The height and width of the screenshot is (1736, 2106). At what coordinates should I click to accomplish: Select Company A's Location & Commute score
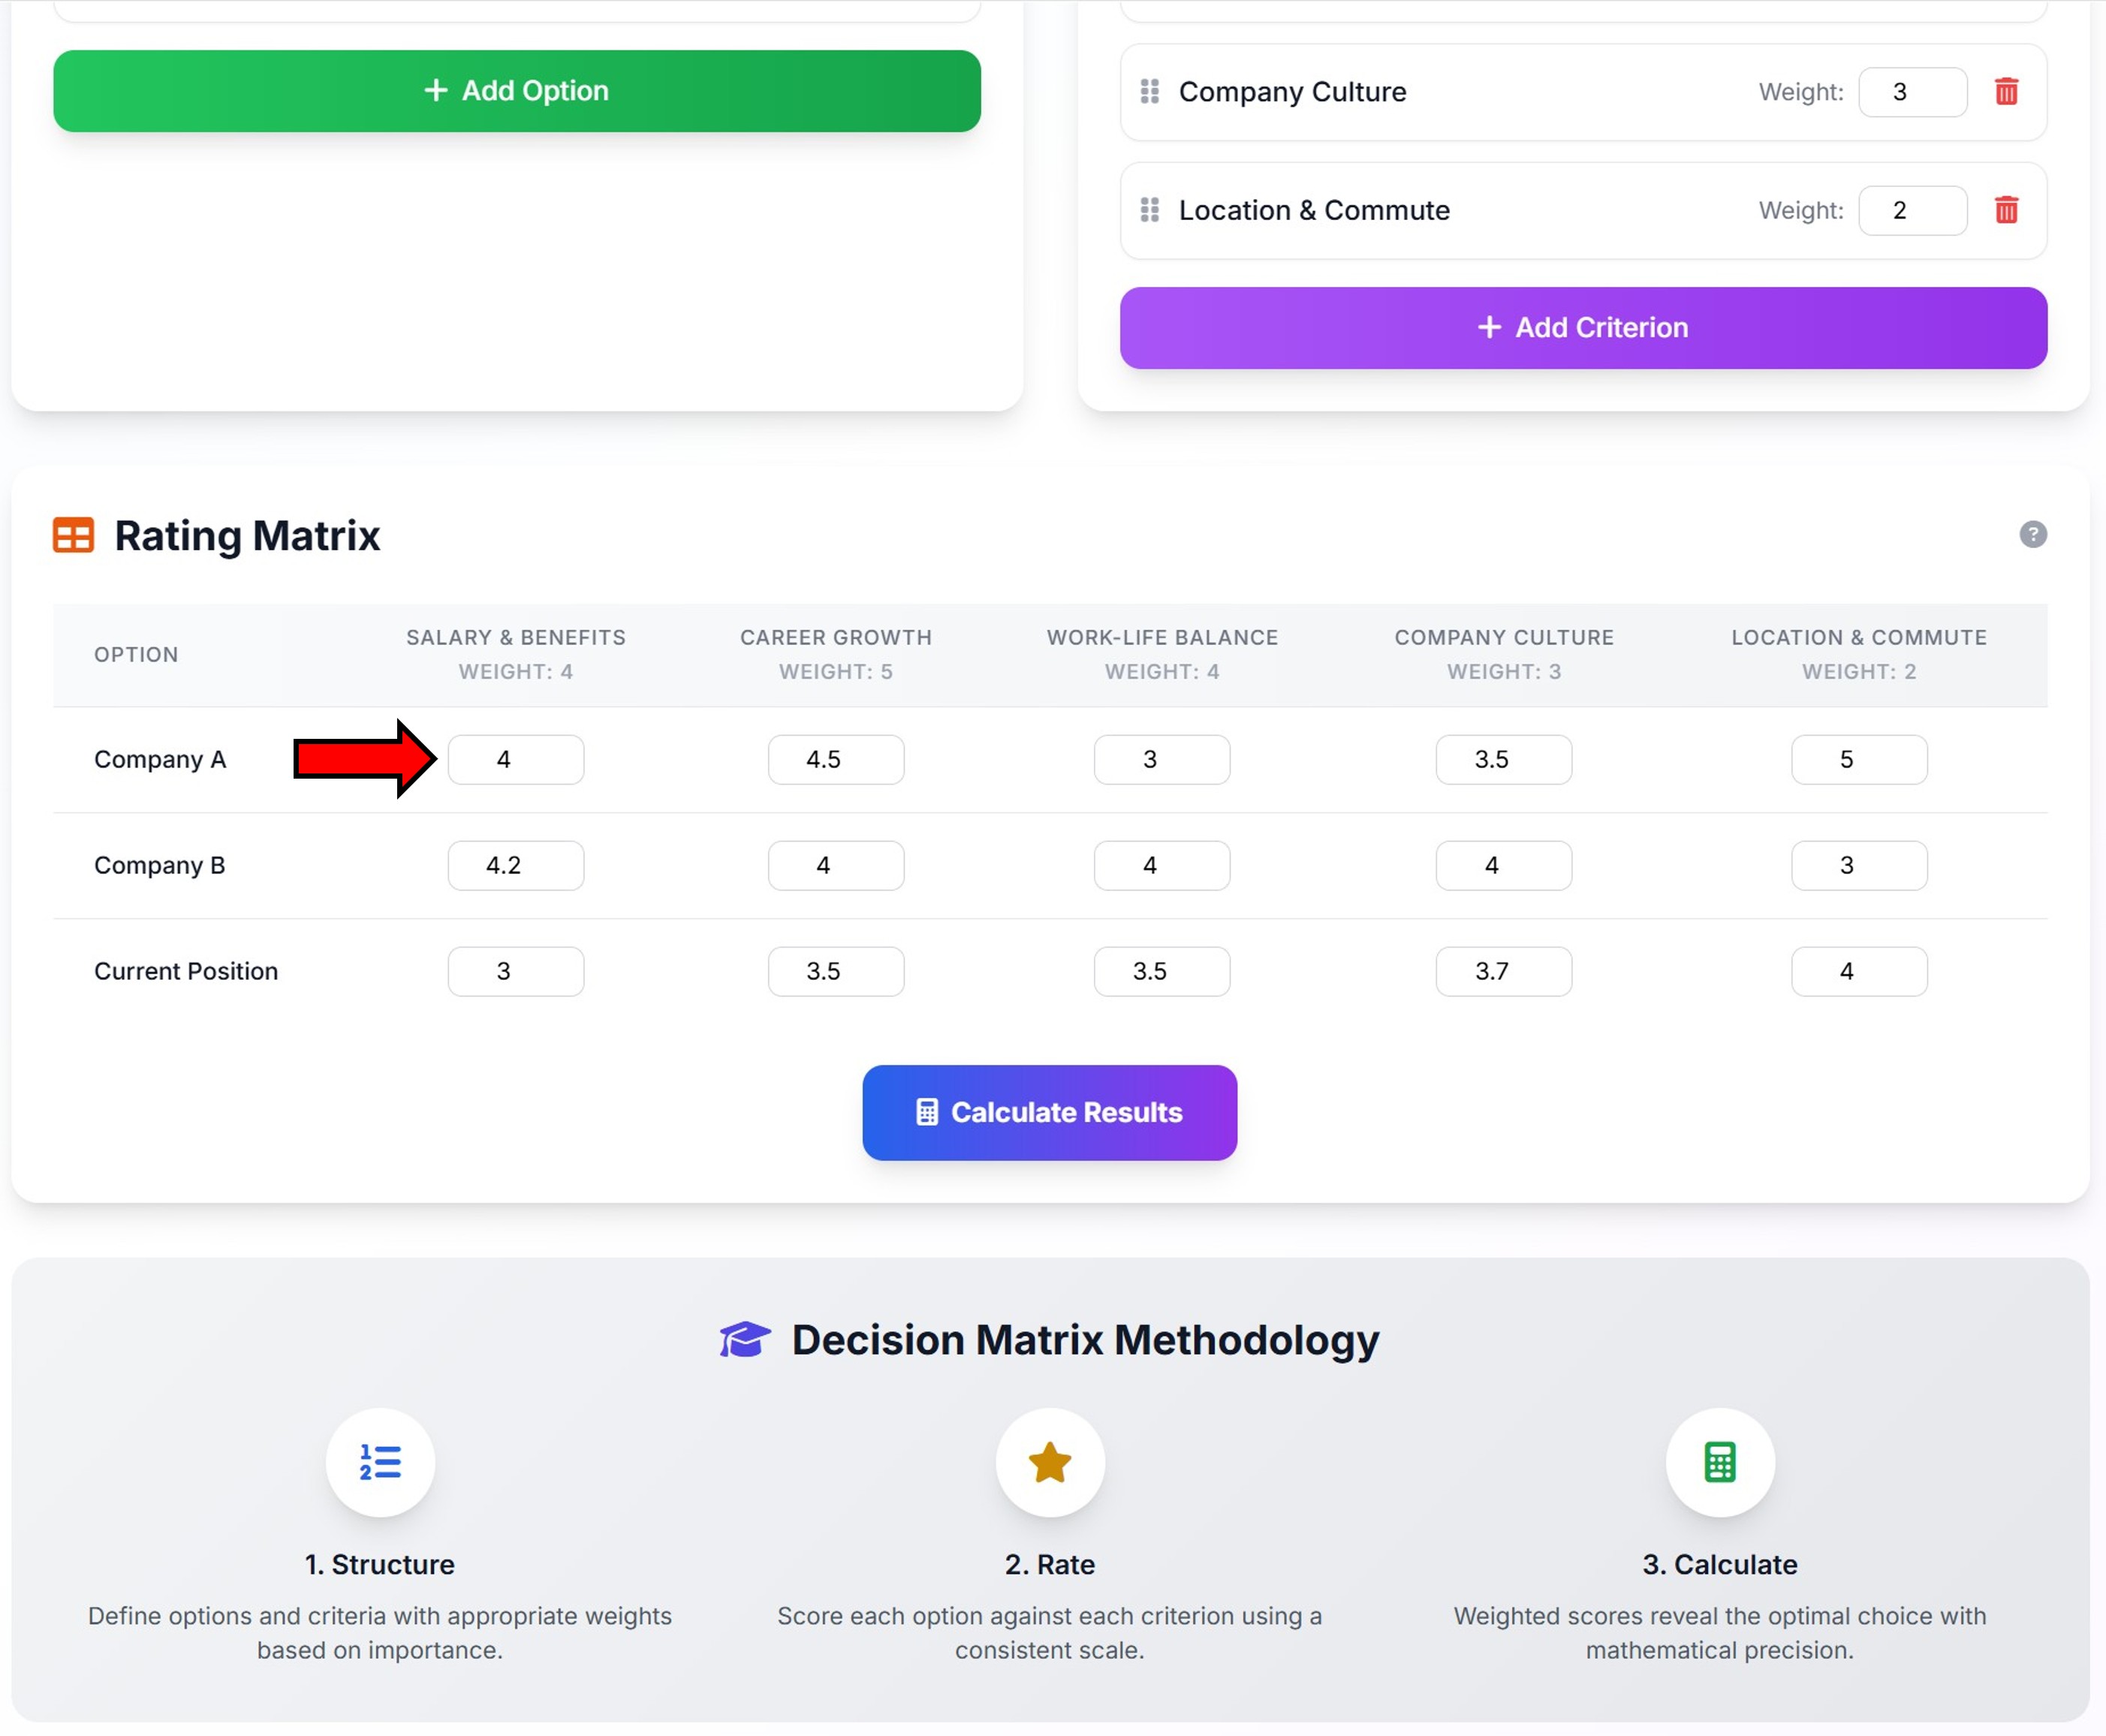[x=1858, y=759]
